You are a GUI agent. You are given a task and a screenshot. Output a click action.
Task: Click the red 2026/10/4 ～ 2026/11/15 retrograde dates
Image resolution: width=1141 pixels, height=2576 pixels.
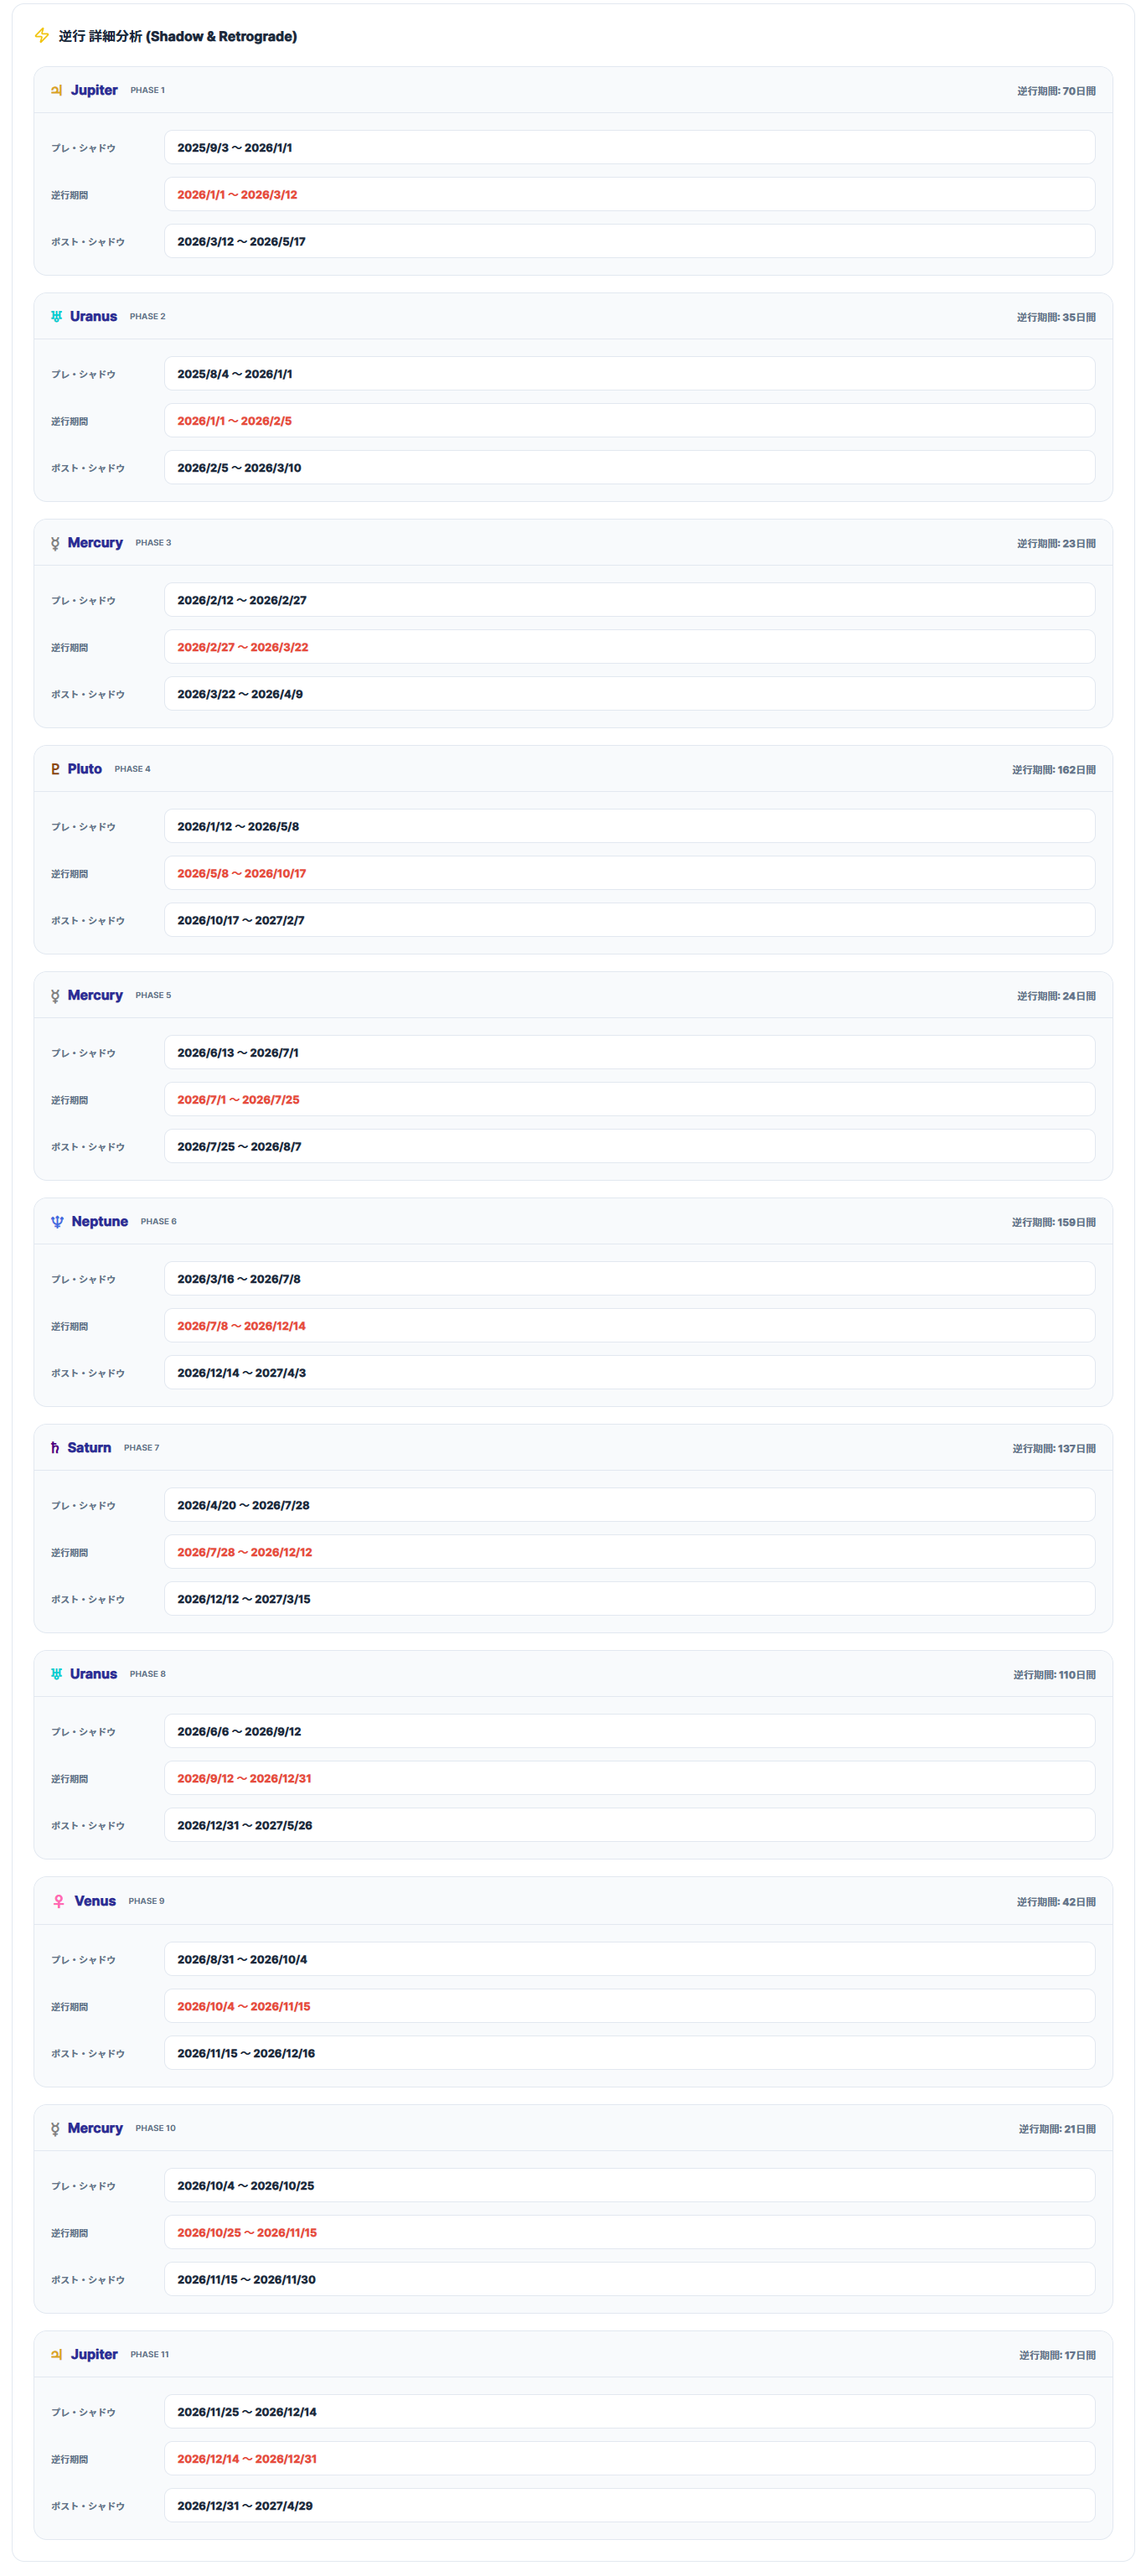tap(244, 2006)
